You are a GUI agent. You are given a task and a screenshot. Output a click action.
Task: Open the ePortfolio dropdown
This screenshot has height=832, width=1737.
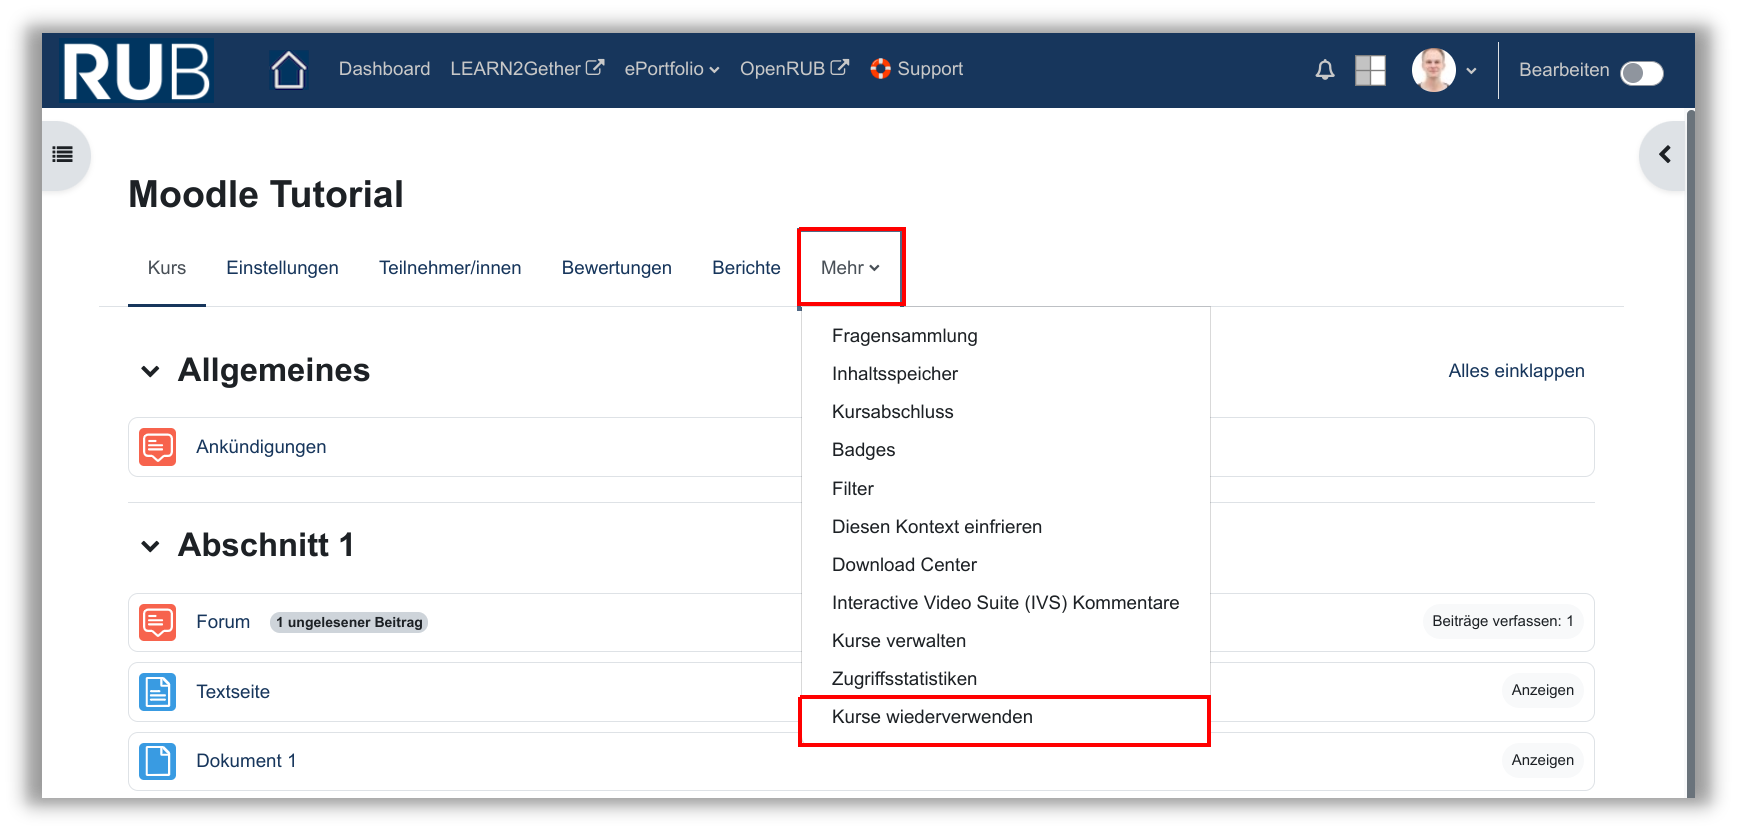671,69
